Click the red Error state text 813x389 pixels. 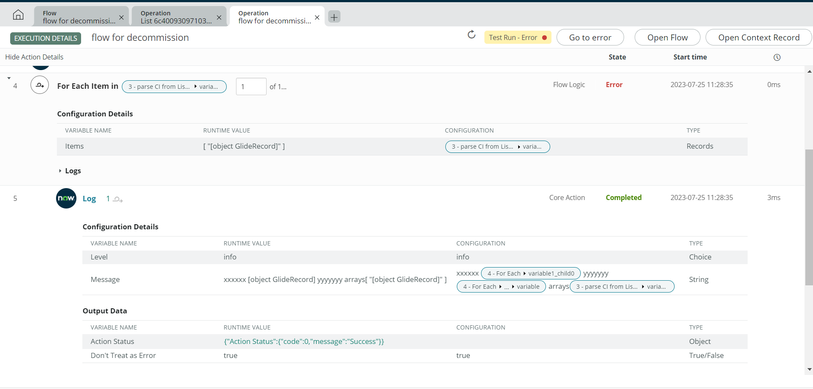pos(614,85)
